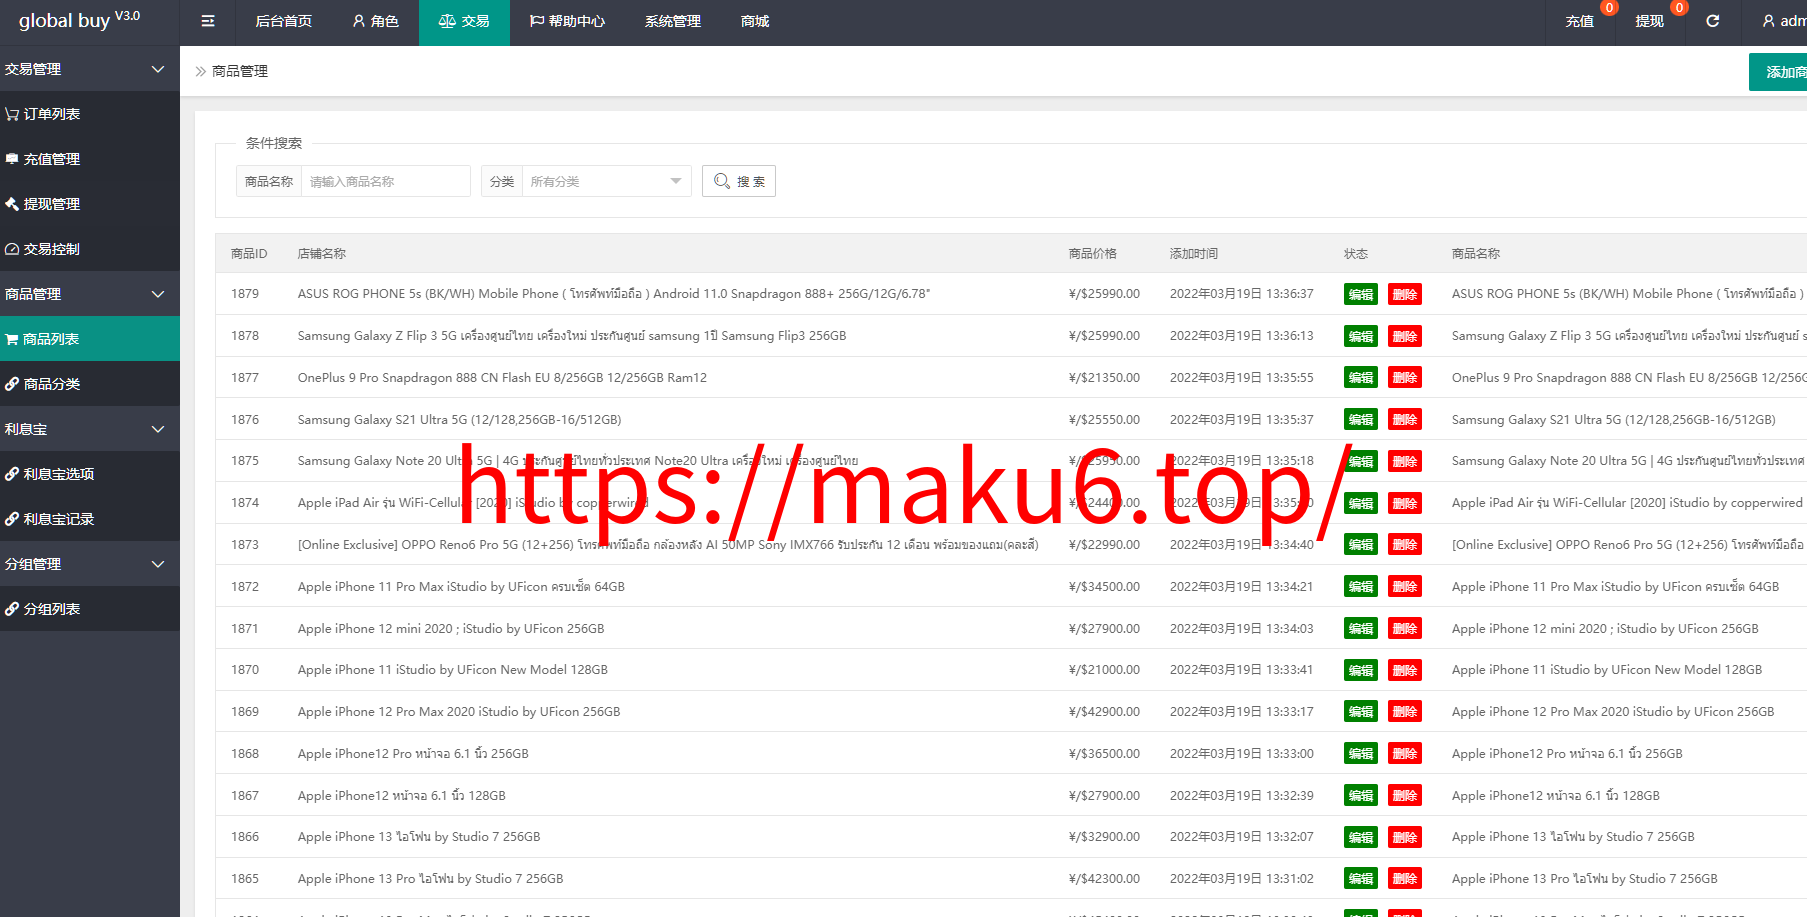Open 利息宝记录 in the sidebar
Screen dimensions: 1807x917
coord(90,519)
